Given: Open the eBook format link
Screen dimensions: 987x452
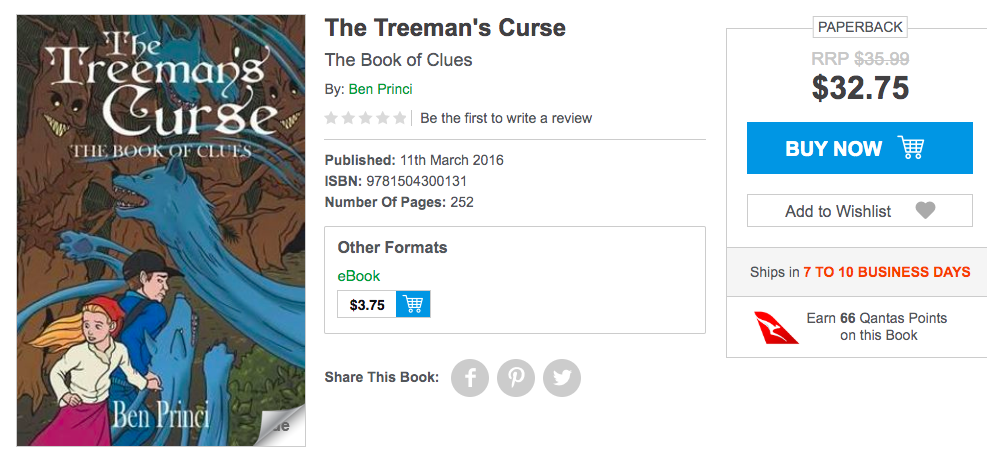Looking at the screenshot, I should pyautogui.click(x=359, y=276).
